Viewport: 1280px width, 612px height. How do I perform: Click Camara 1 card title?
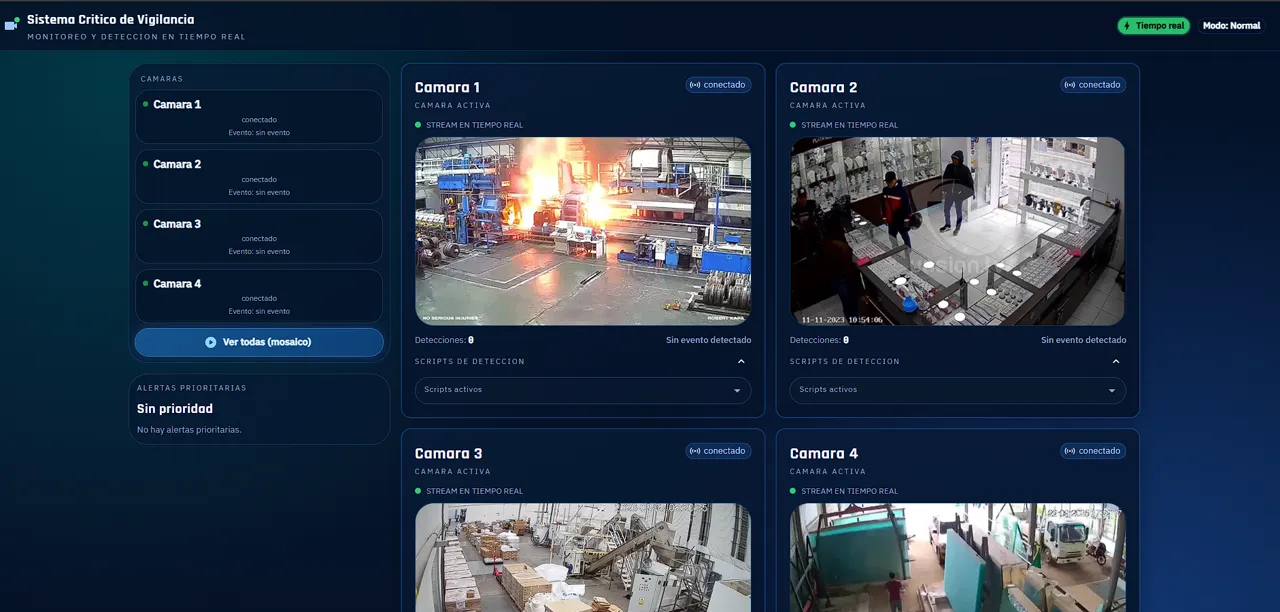[x=448, y=87]
